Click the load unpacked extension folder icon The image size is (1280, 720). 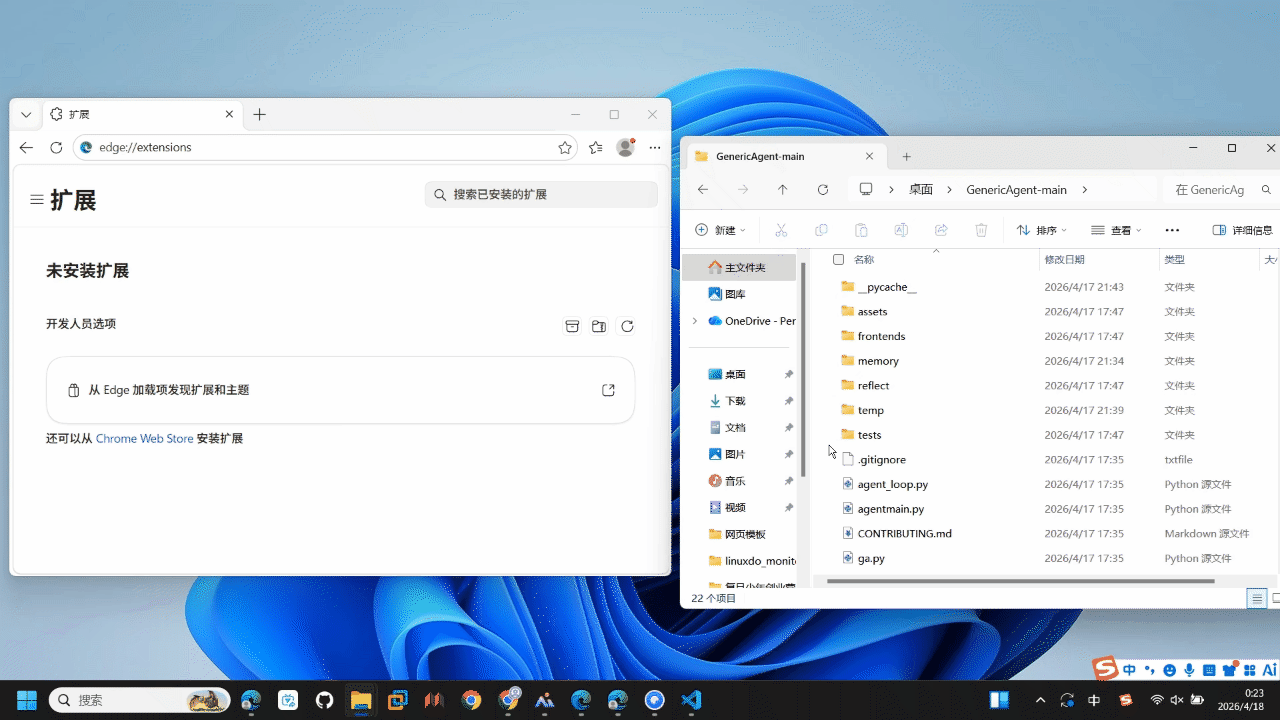click(x=599, y=326)
